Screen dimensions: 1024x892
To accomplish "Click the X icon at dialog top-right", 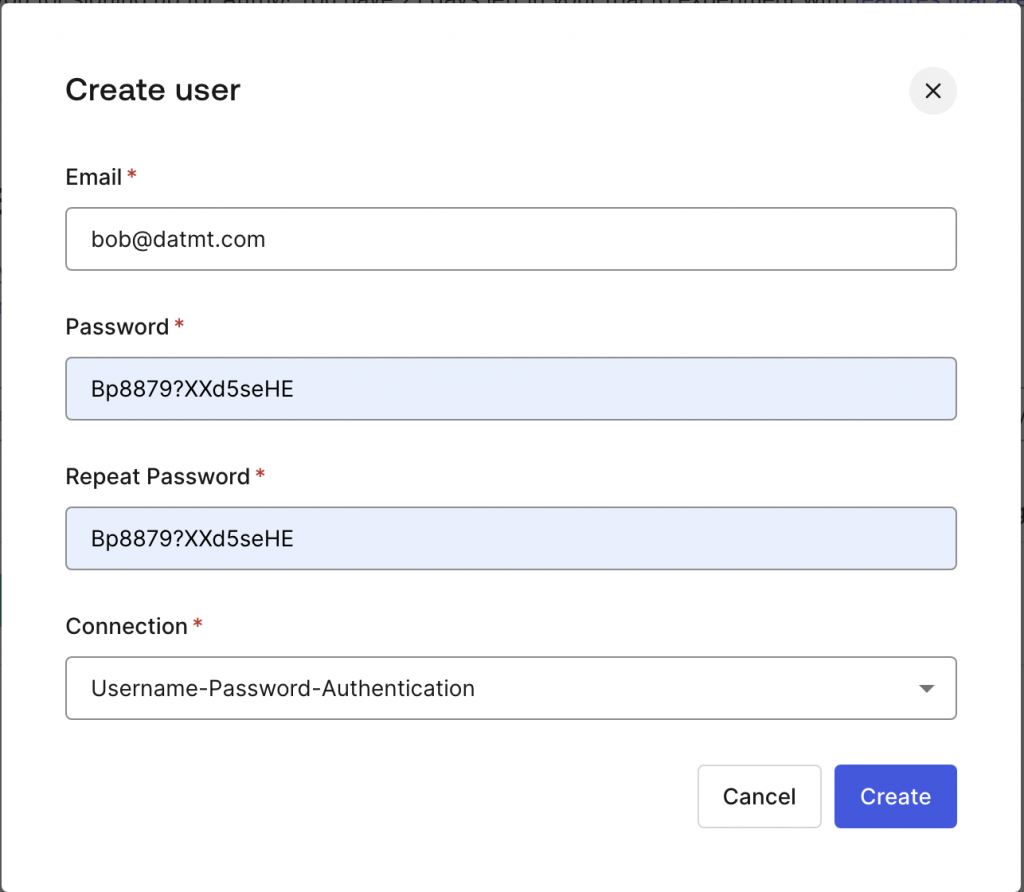I will [932, 91].
